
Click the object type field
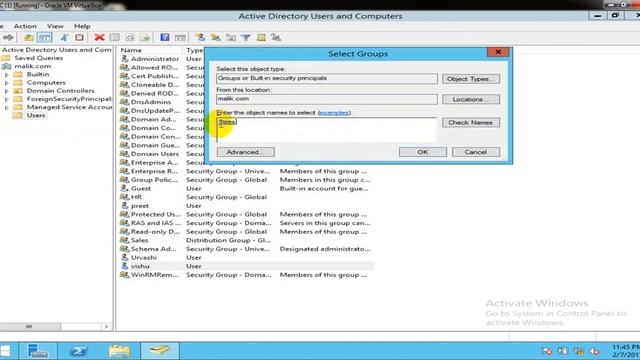pos(327,78)
